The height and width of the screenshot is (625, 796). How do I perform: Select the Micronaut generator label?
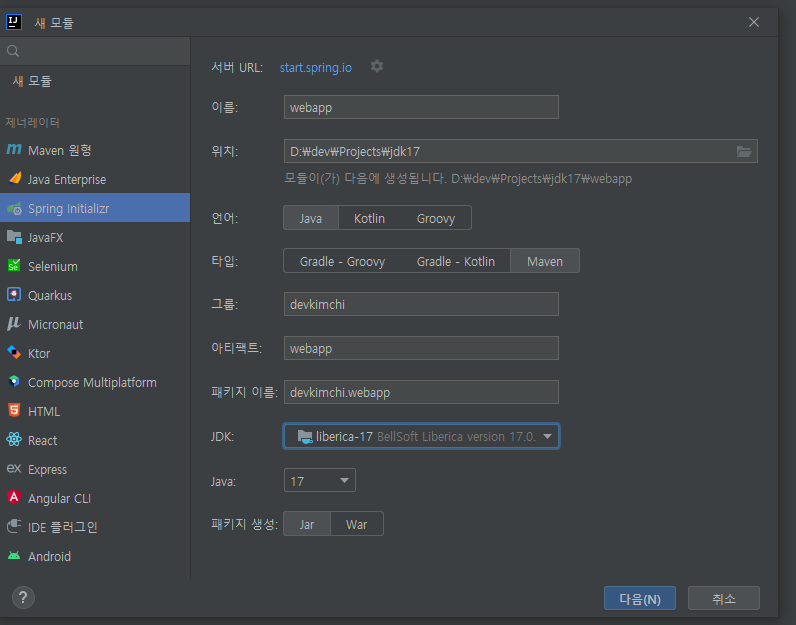tap(55, 324)
